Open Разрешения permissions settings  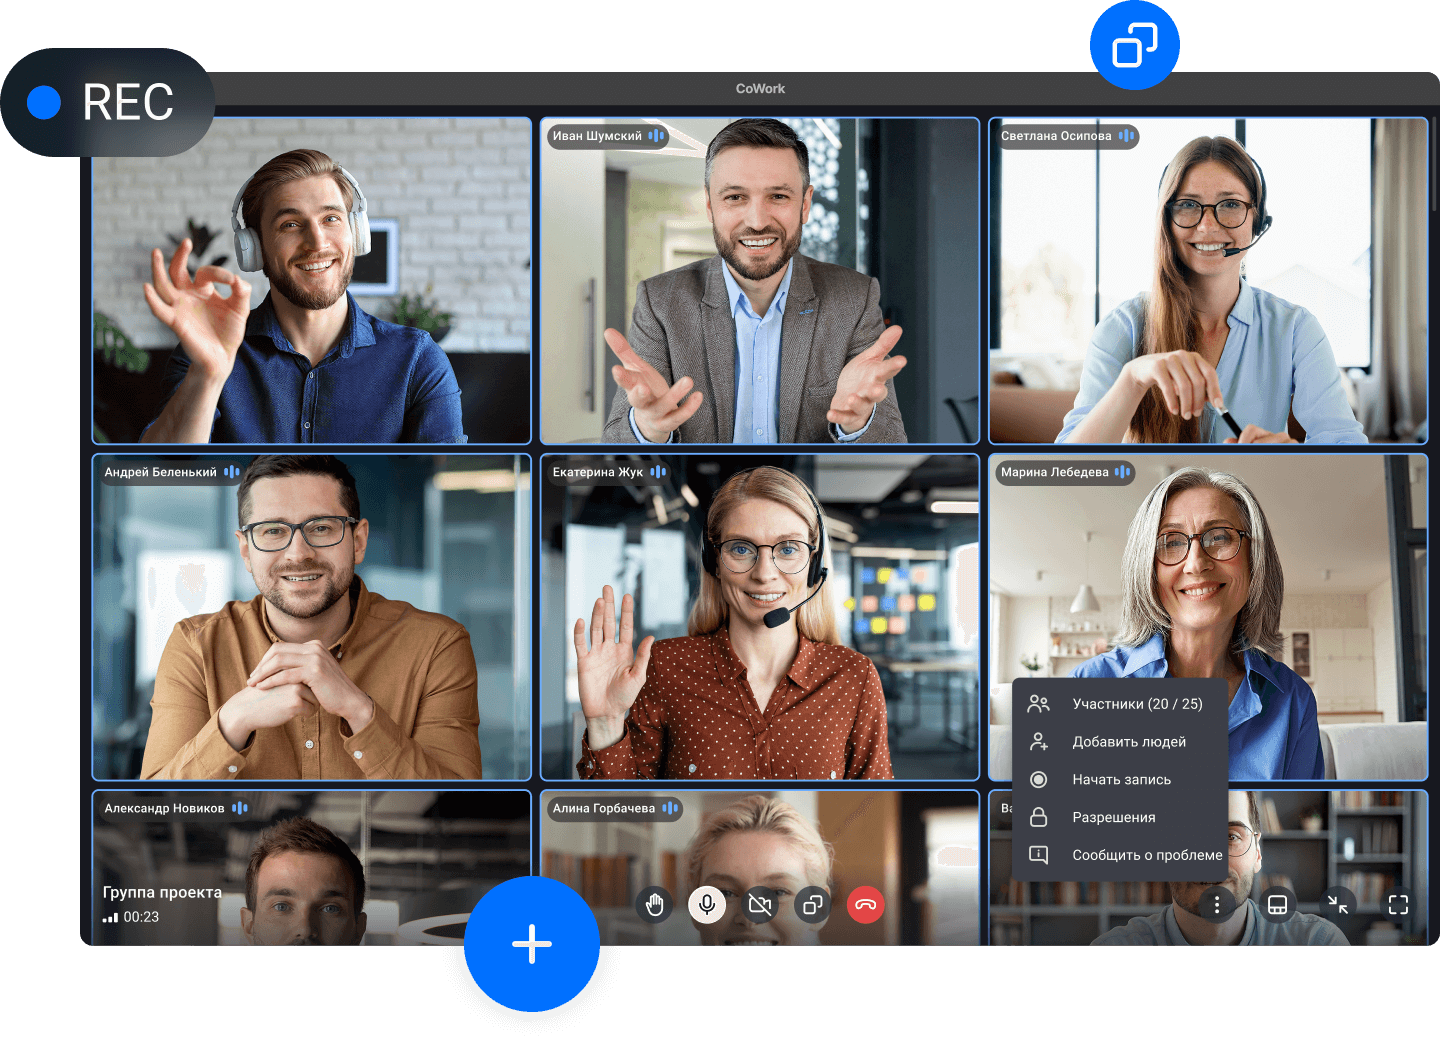point(1113,817)
